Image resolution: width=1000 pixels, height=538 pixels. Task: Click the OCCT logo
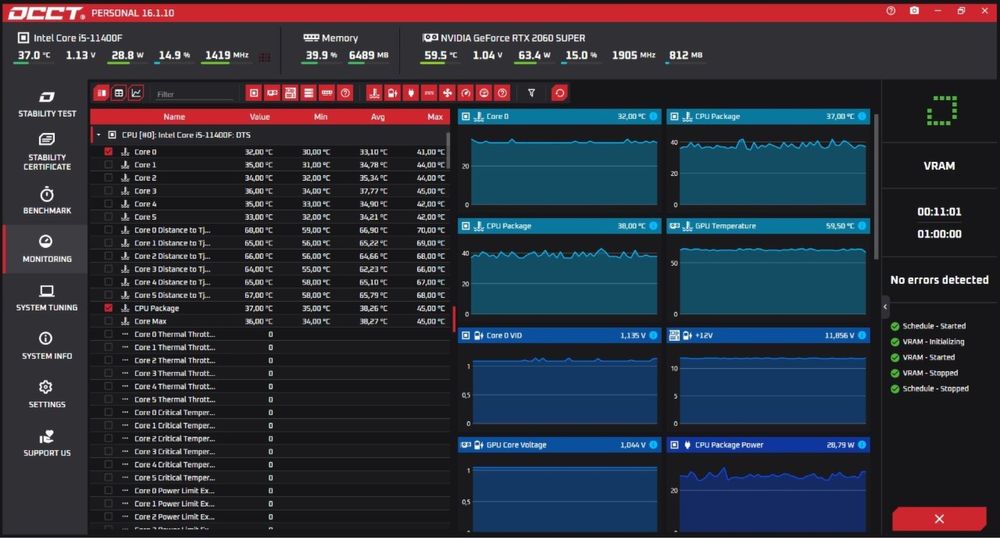pos(45,13)
